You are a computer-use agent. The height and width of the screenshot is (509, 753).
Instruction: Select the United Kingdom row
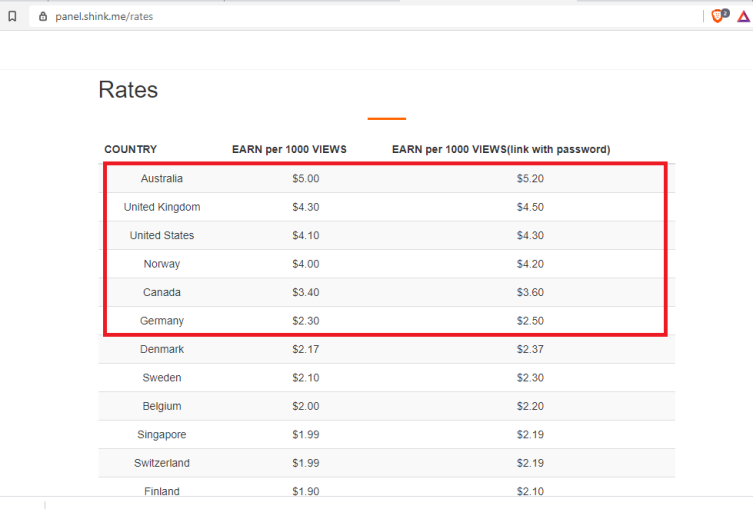pos(387,207)
